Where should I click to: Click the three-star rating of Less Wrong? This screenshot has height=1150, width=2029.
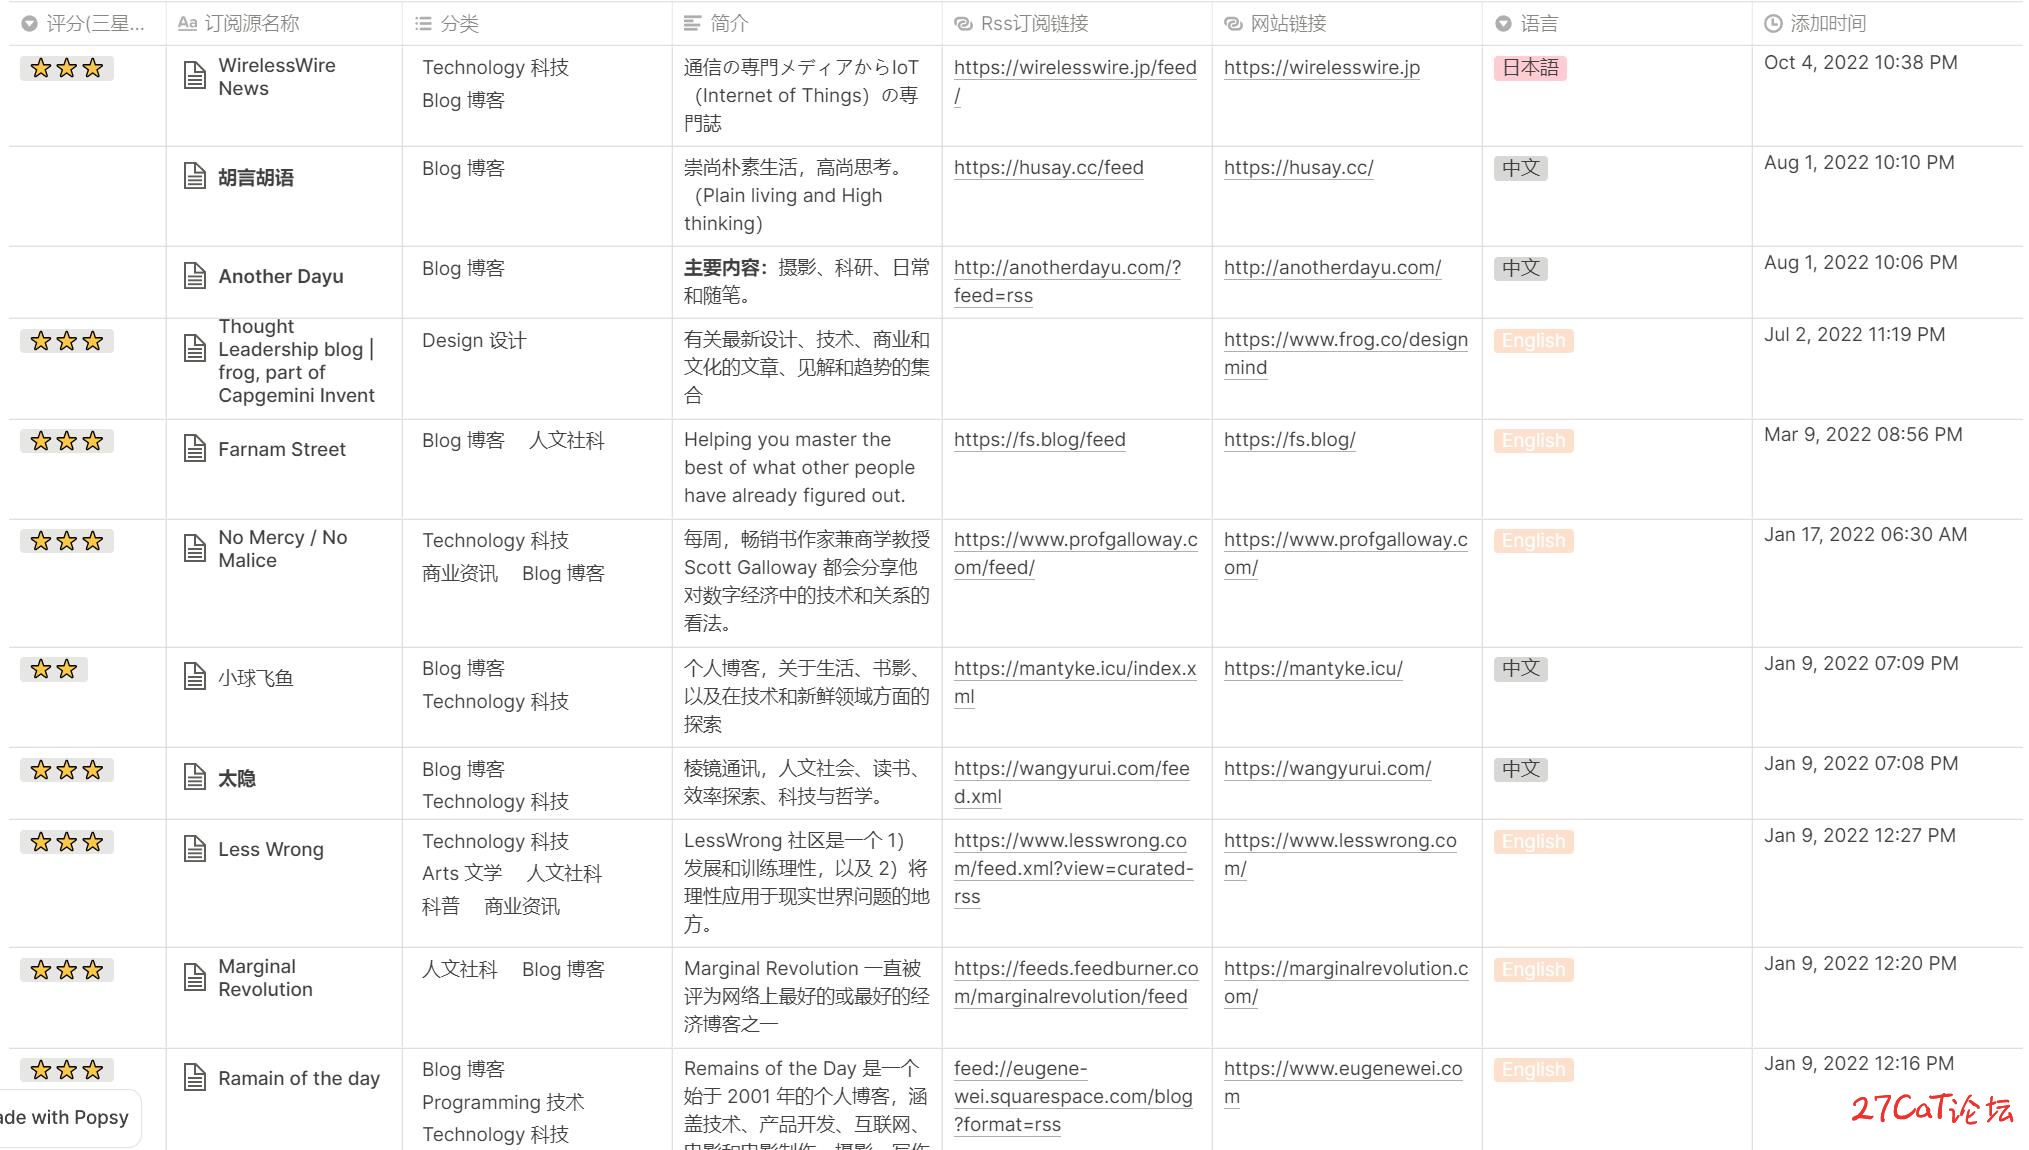tap(67, 842)
